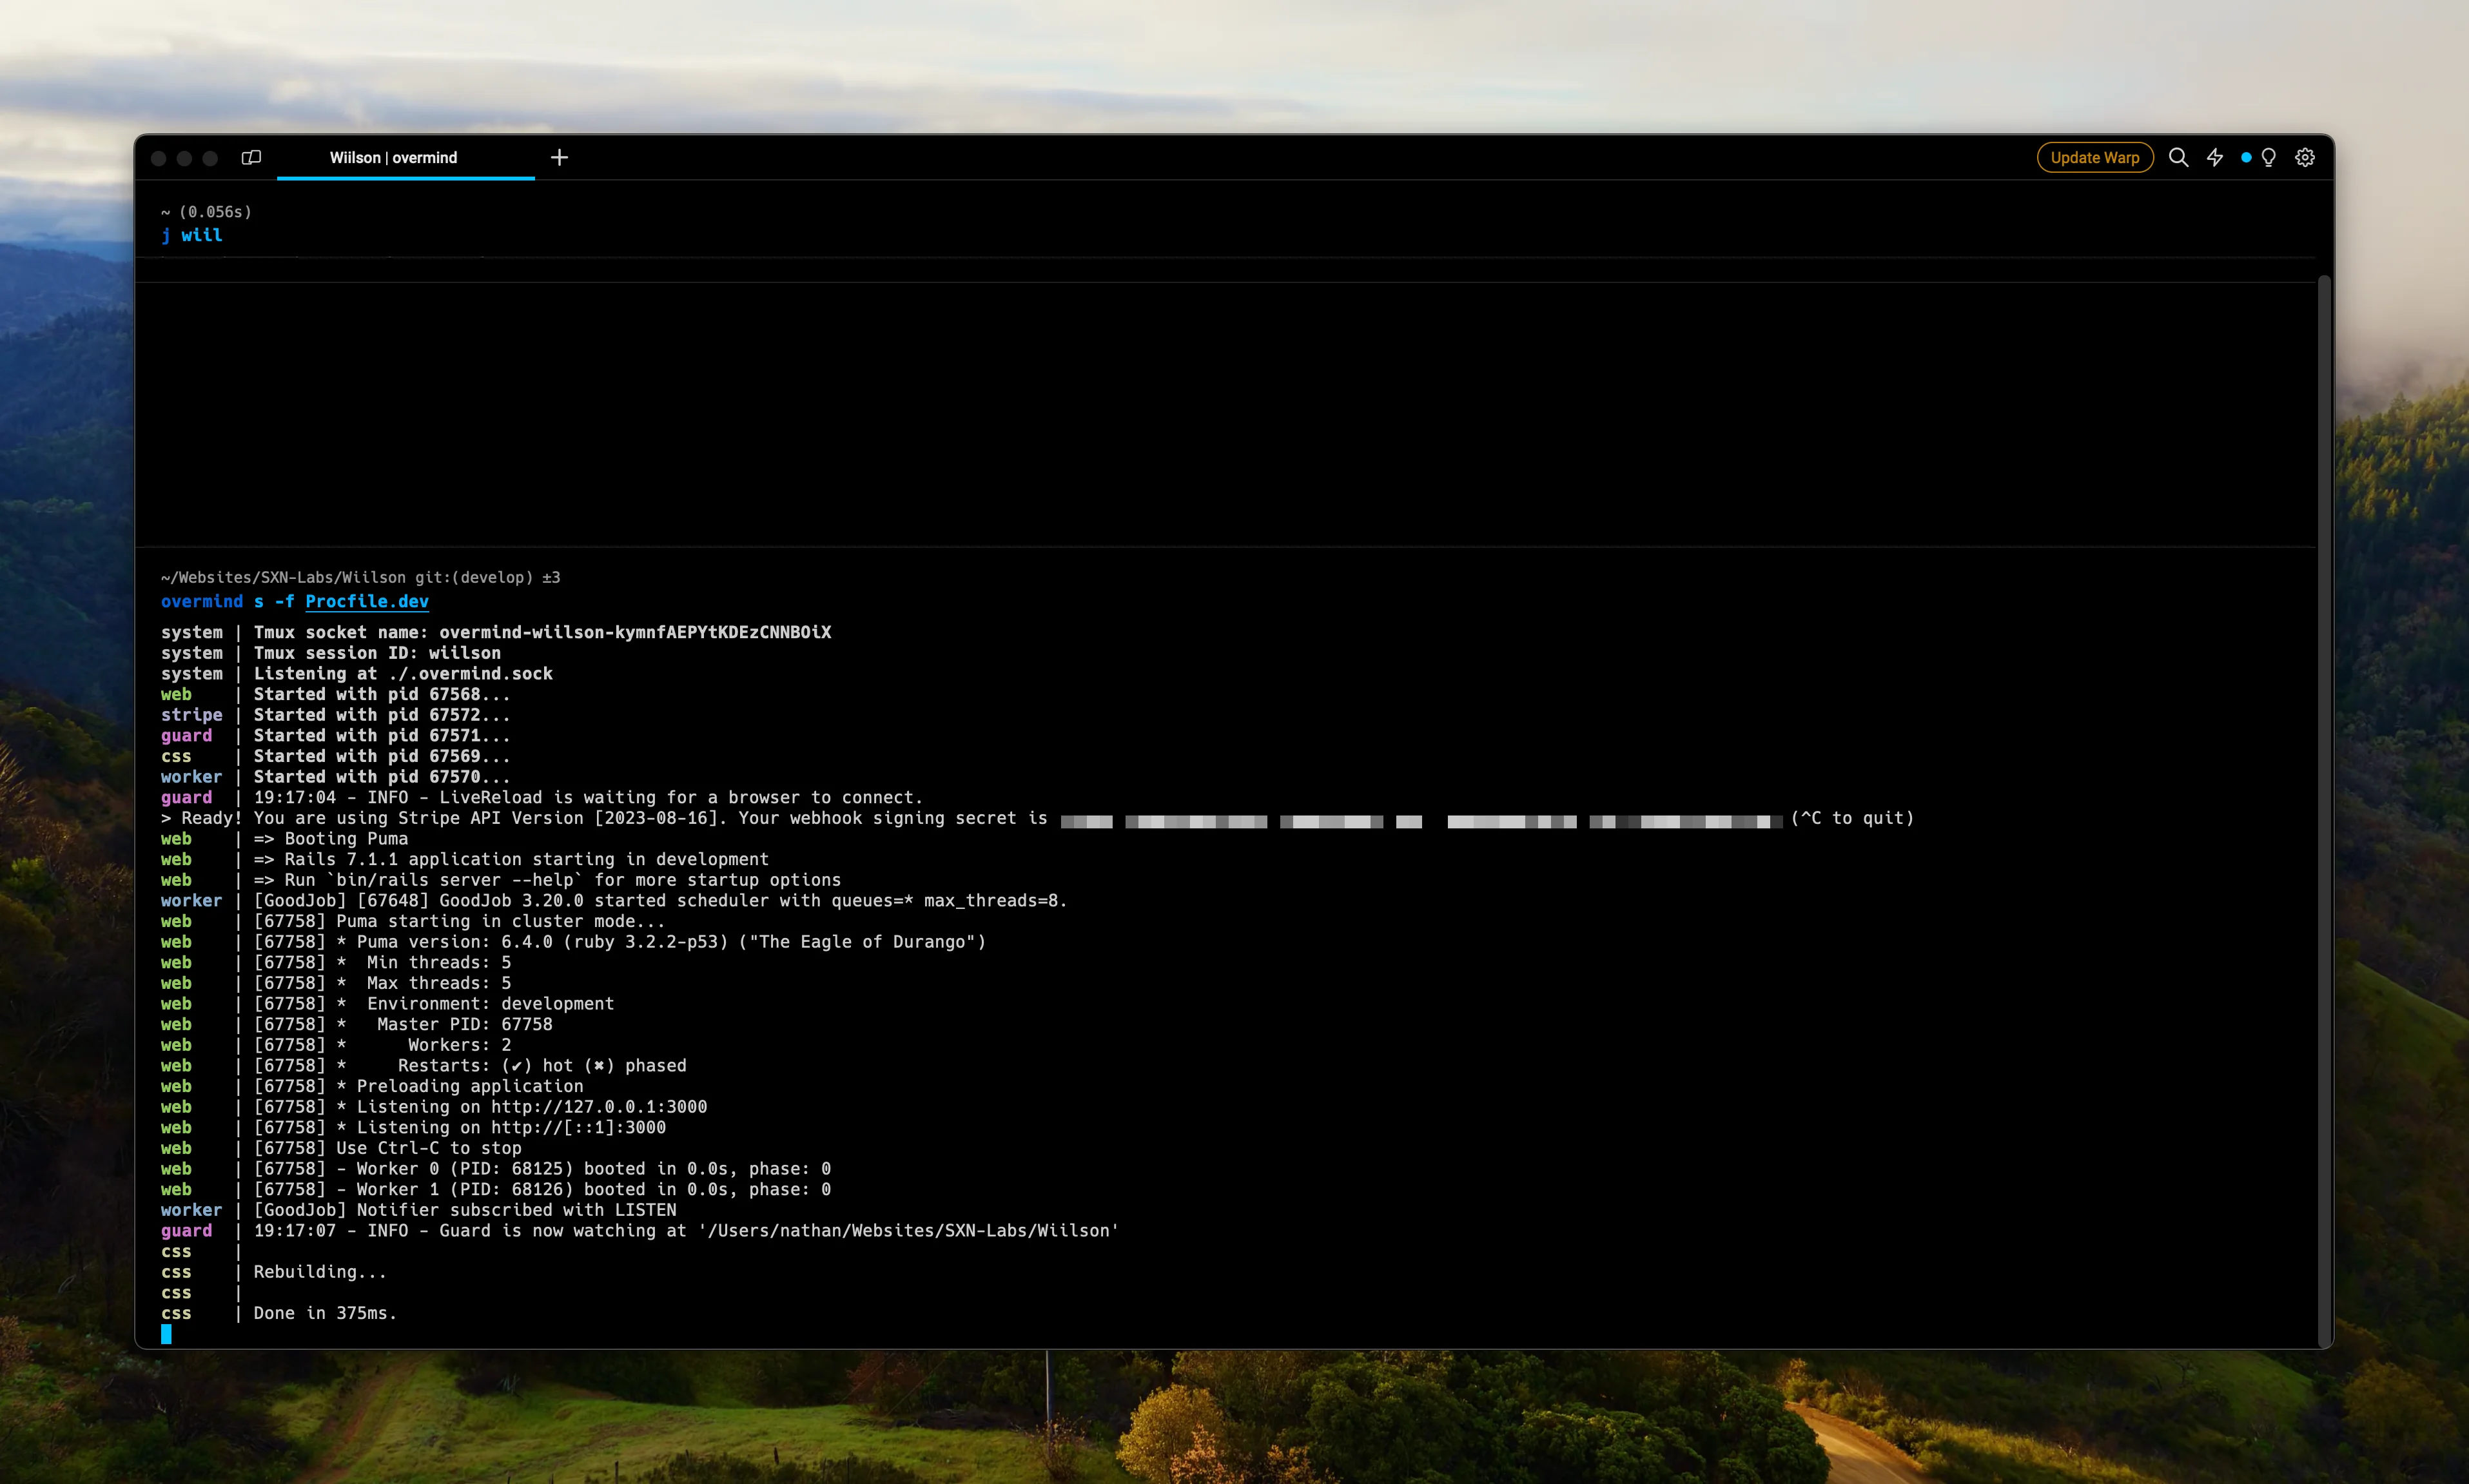
Task: Click 'Started with pid 67571...' line
Action: [x=382, y=736]
